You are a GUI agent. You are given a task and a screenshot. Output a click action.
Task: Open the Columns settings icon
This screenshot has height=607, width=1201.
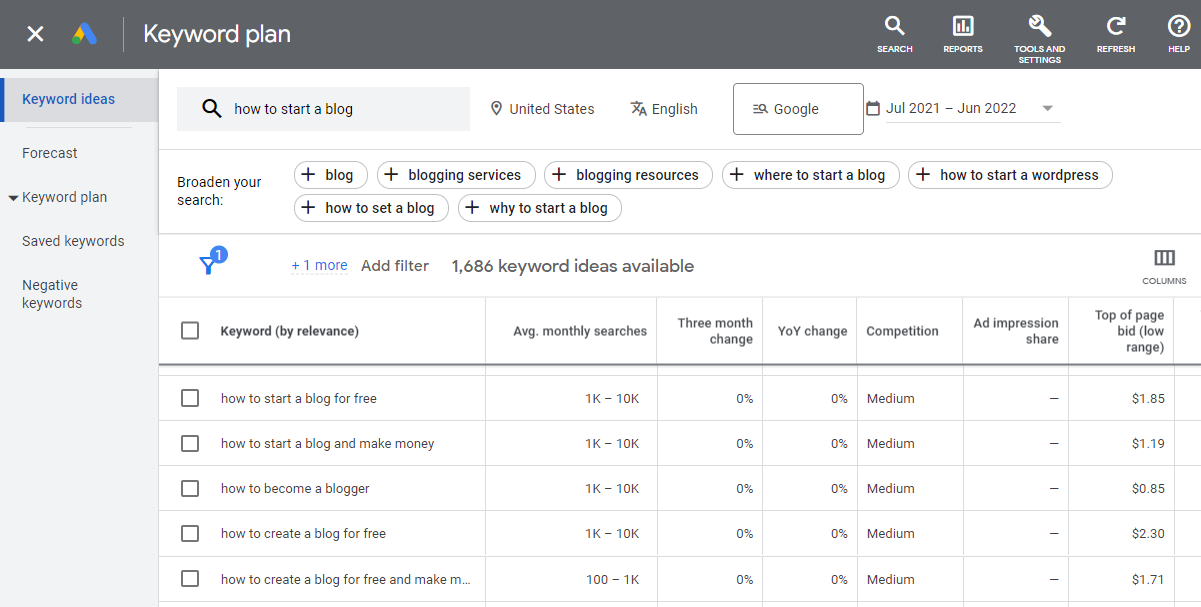click(x=1163, y=258)
